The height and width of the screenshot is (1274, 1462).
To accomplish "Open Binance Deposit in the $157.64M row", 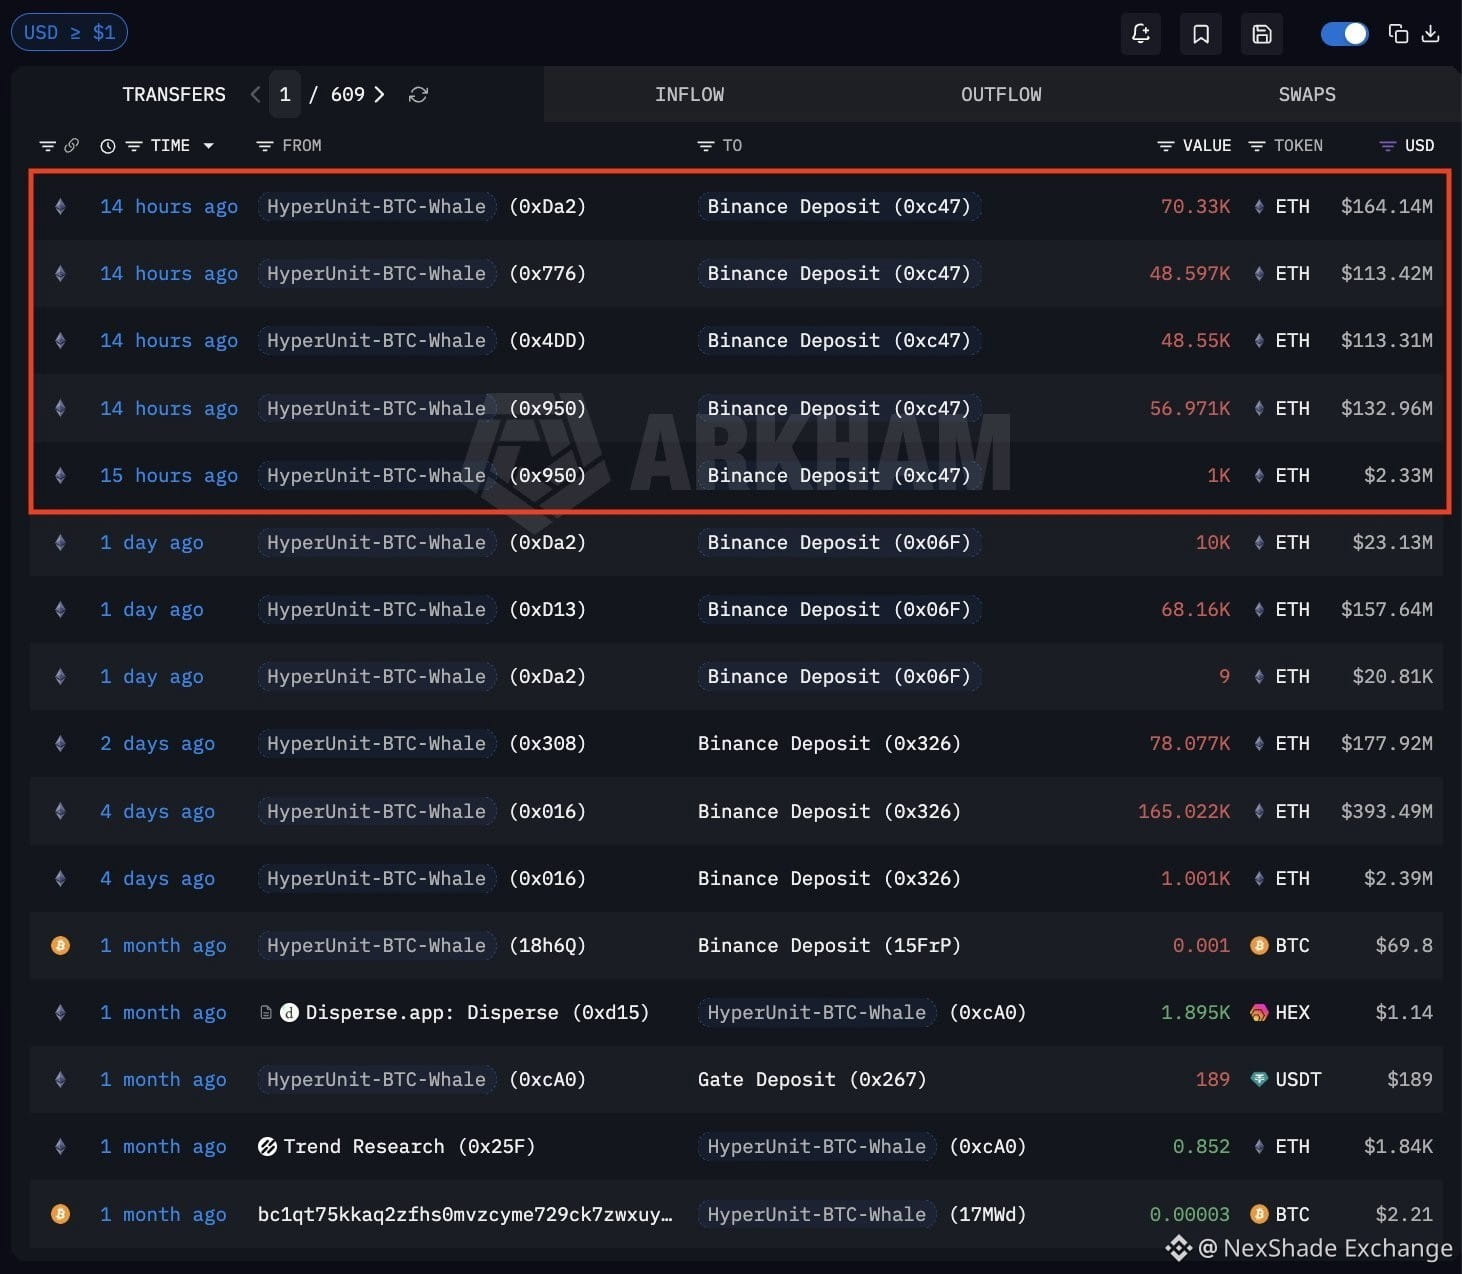I will click(839, 609).
